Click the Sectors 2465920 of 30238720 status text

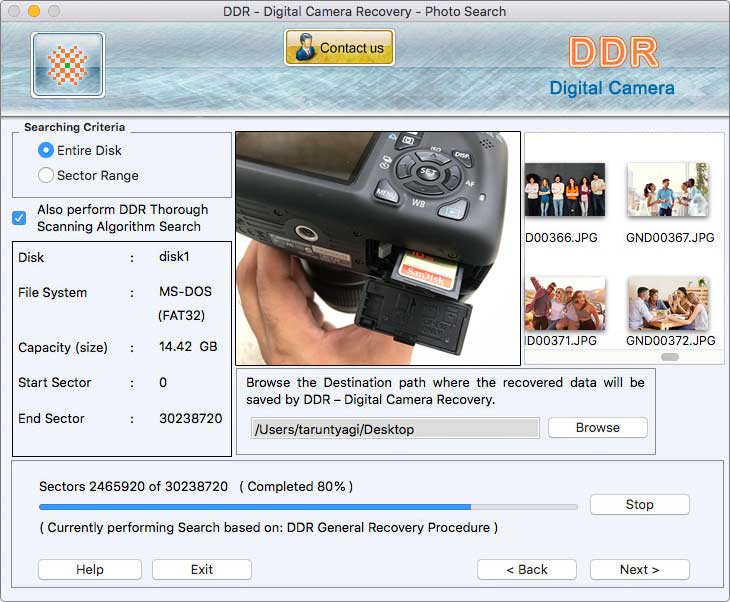pyautogui.click(x=134, y=487)
